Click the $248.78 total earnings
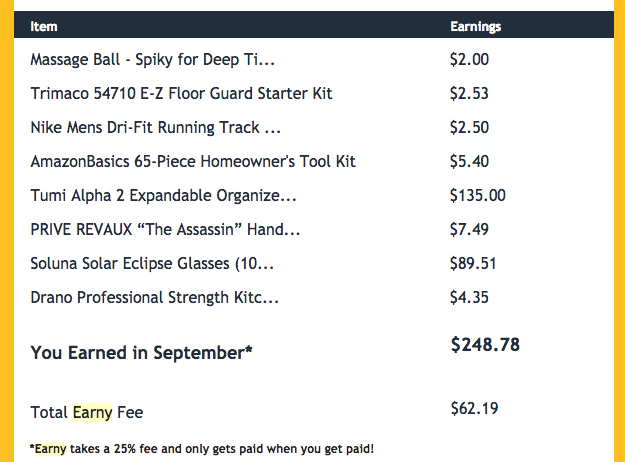Image resolution: width=625 pixels, height=462 pixels. pos(485,345)
